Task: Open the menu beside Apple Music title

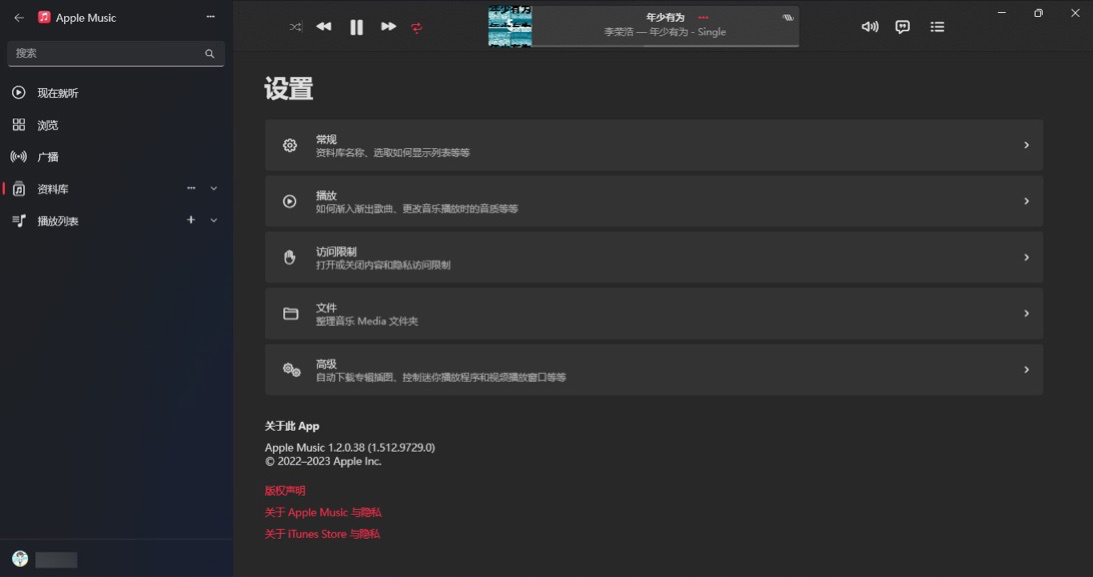Action: point(211,17)
